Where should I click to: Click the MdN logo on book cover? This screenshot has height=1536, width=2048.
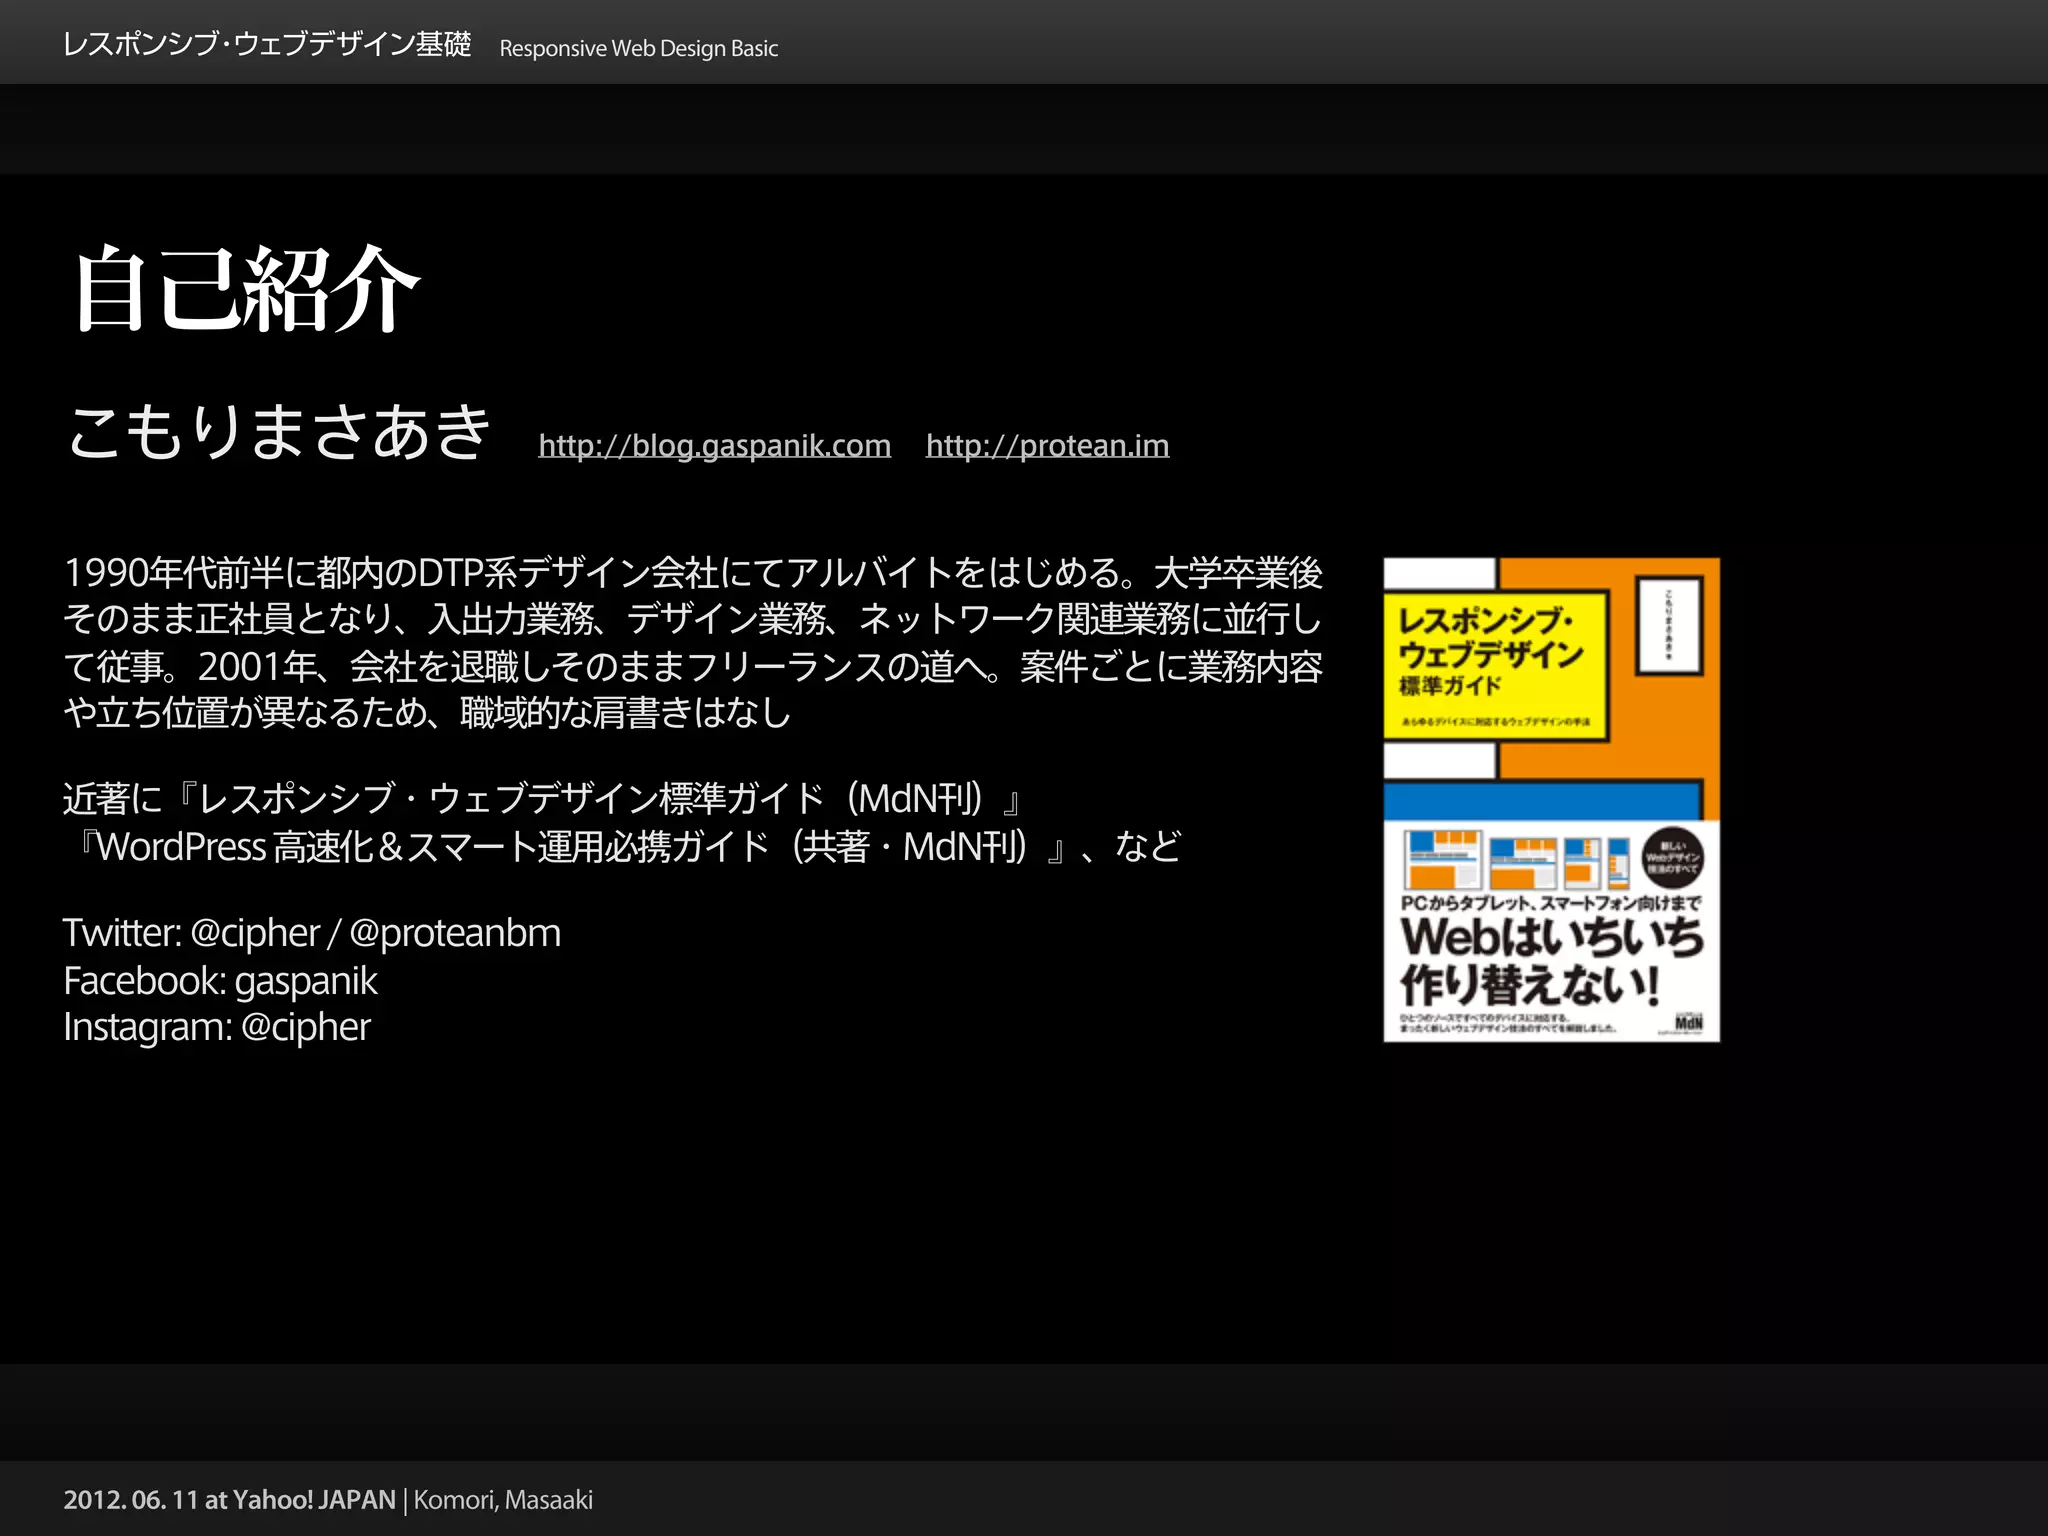tap(1688, 1022)
